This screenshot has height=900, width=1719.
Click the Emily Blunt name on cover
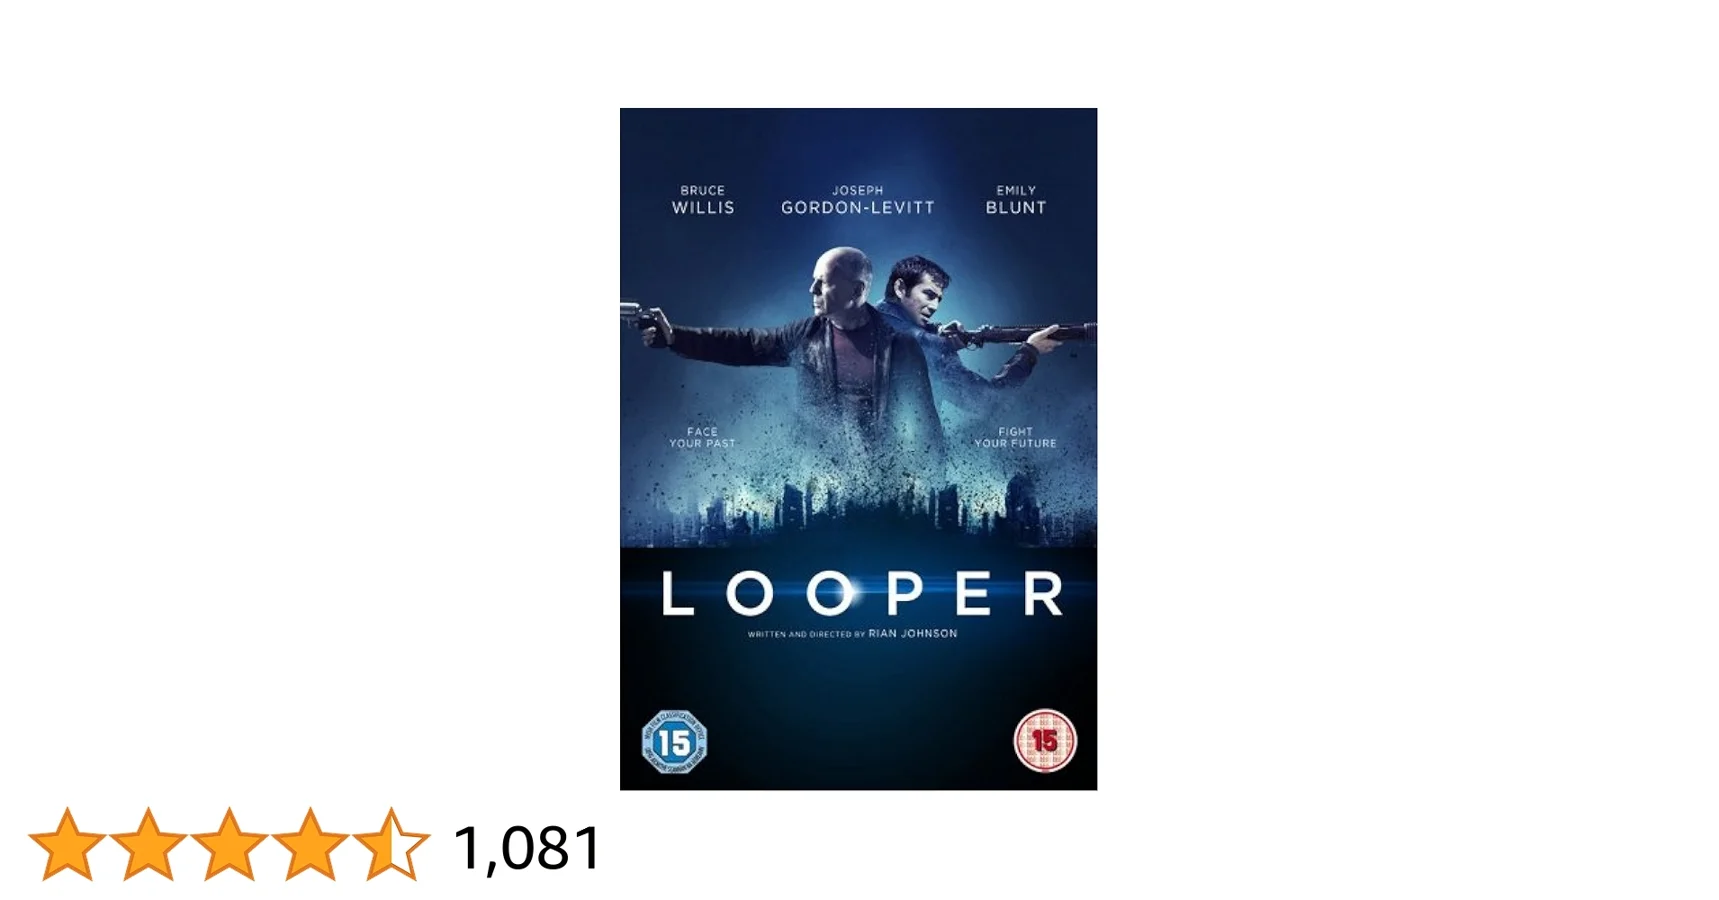tap(1016, 200)
